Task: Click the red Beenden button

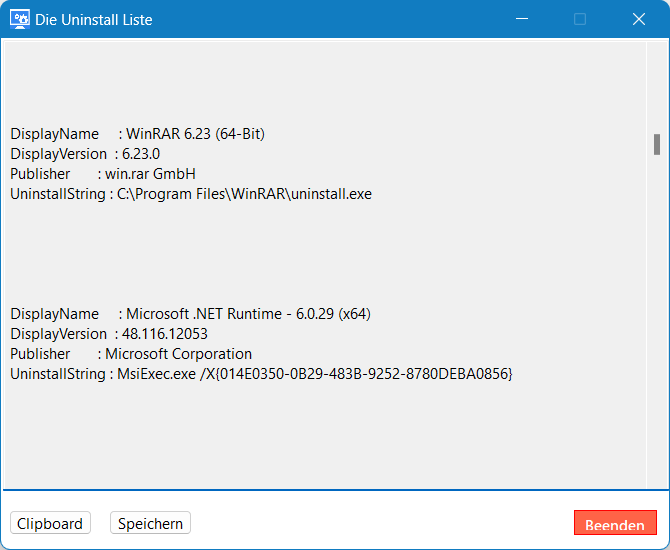Action: pyautogui.click(x=615, y=523)
